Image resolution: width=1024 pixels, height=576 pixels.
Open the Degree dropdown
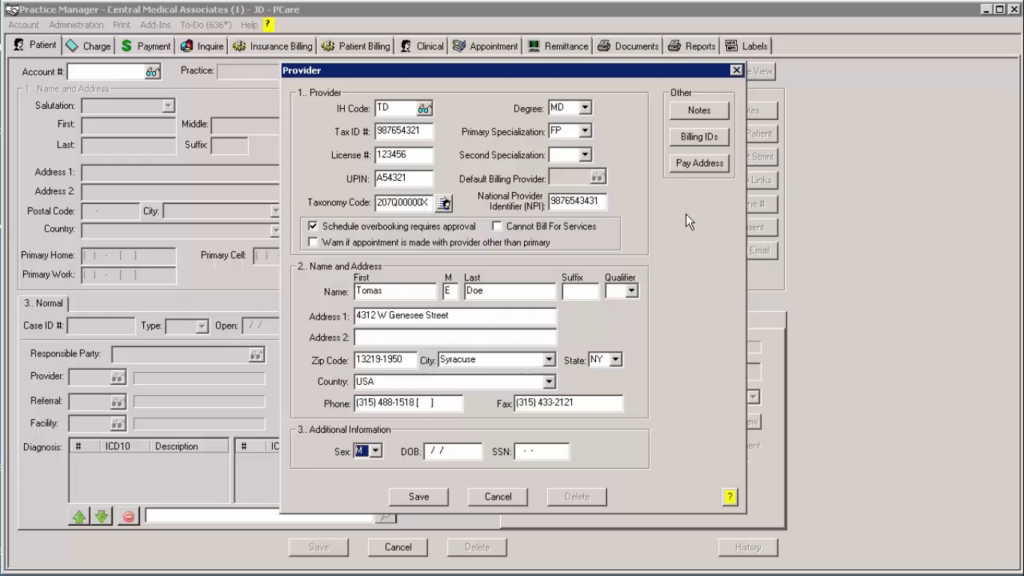(x=585, y=108)
